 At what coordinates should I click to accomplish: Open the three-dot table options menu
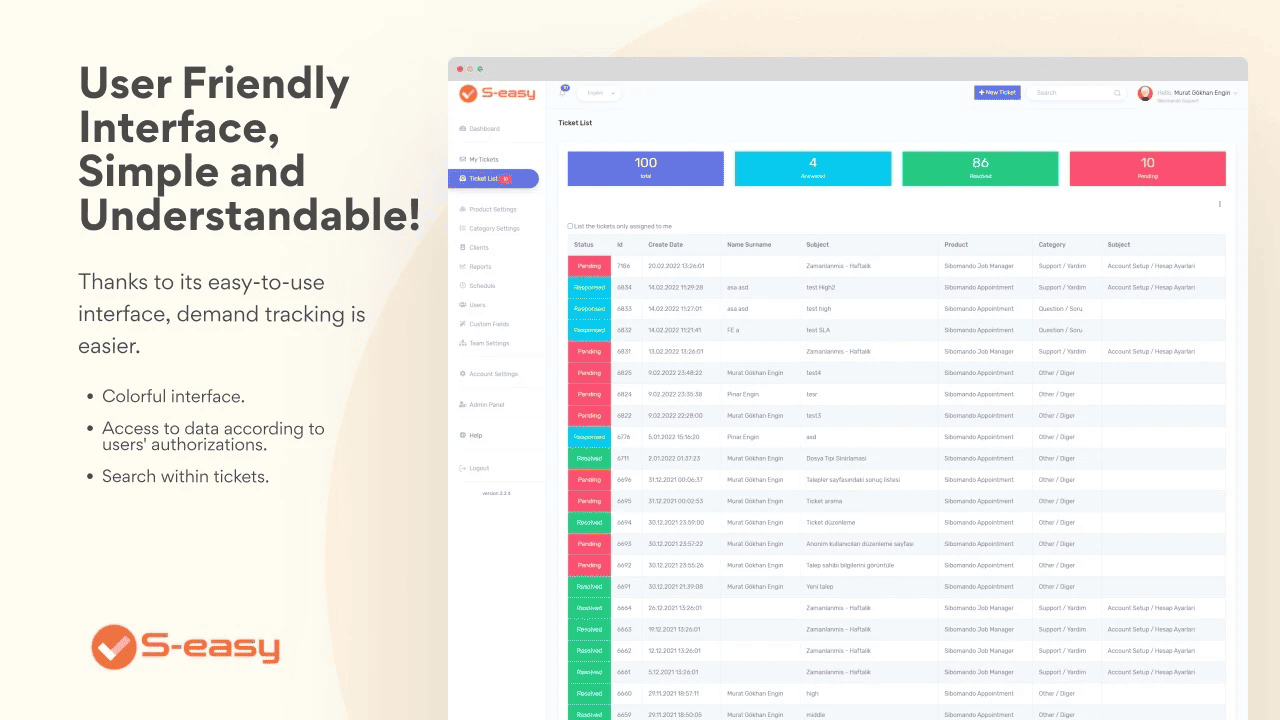click(x=1220, y=205)
